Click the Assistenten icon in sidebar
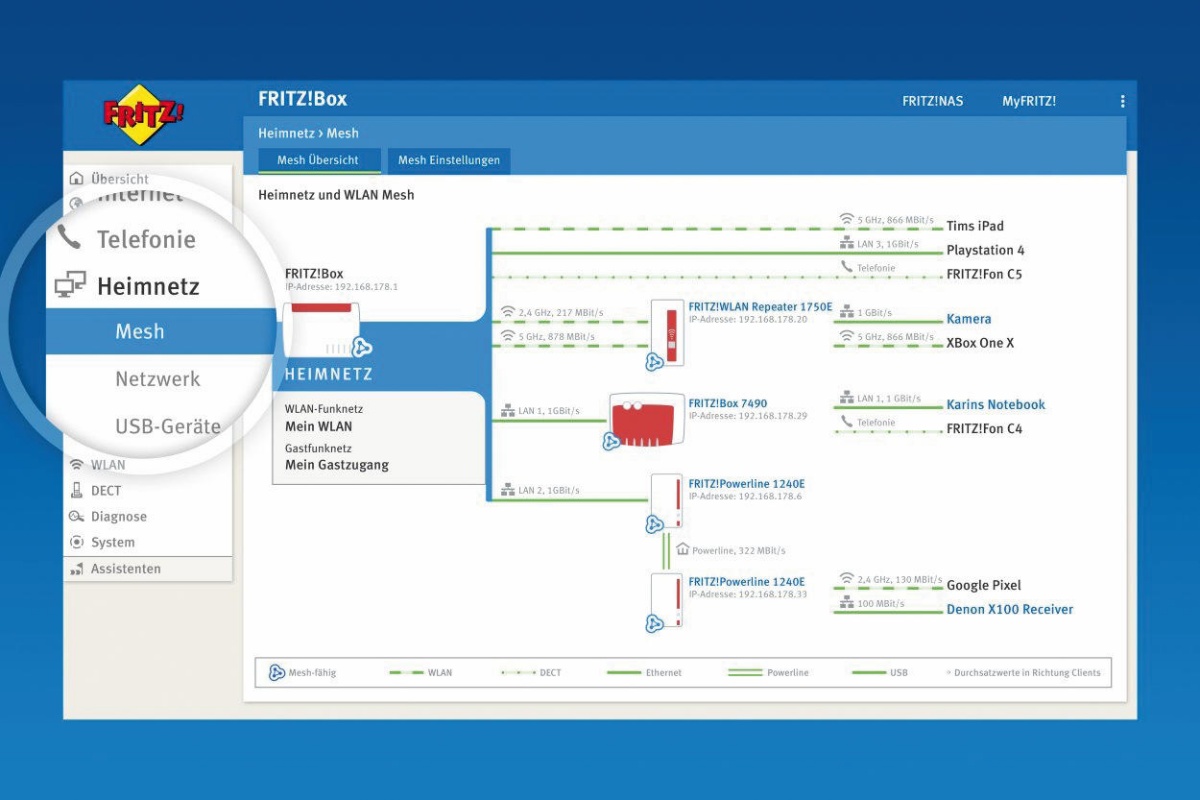The height and width of the screenshot is (800, 1200). coord(77,569)
